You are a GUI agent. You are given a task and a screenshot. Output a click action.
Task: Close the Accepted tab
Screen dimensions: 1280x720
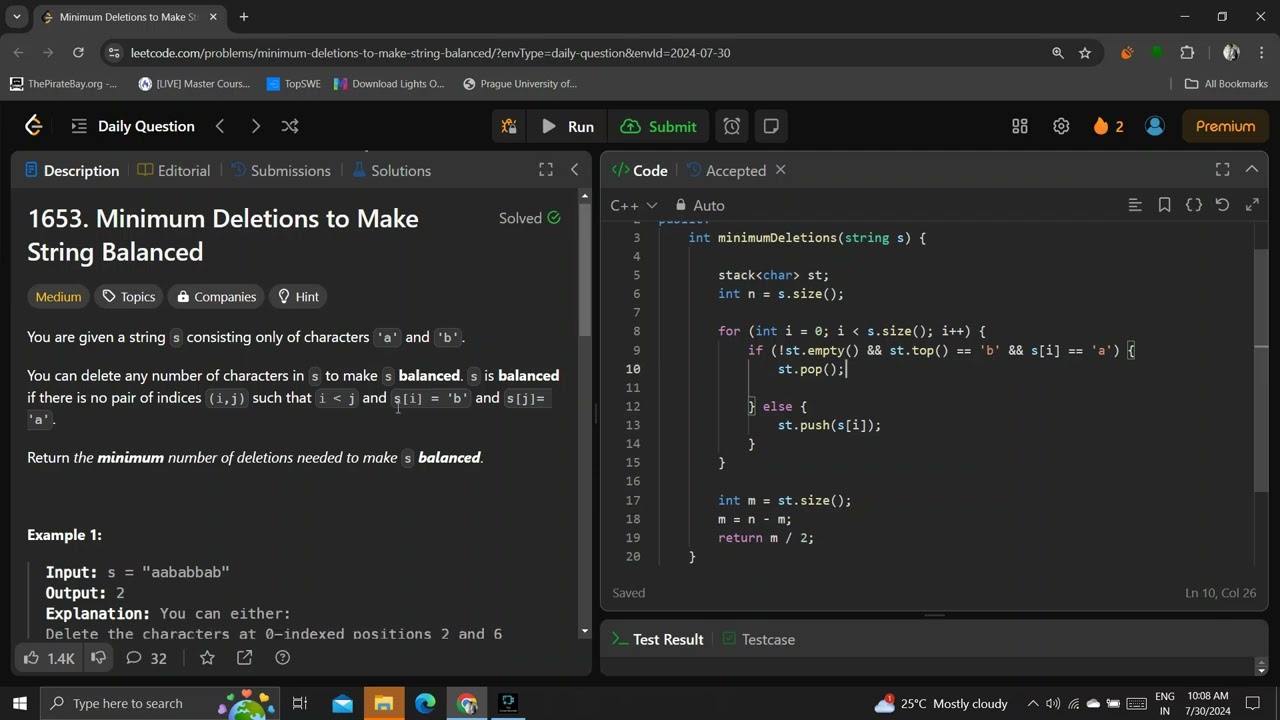781,170
